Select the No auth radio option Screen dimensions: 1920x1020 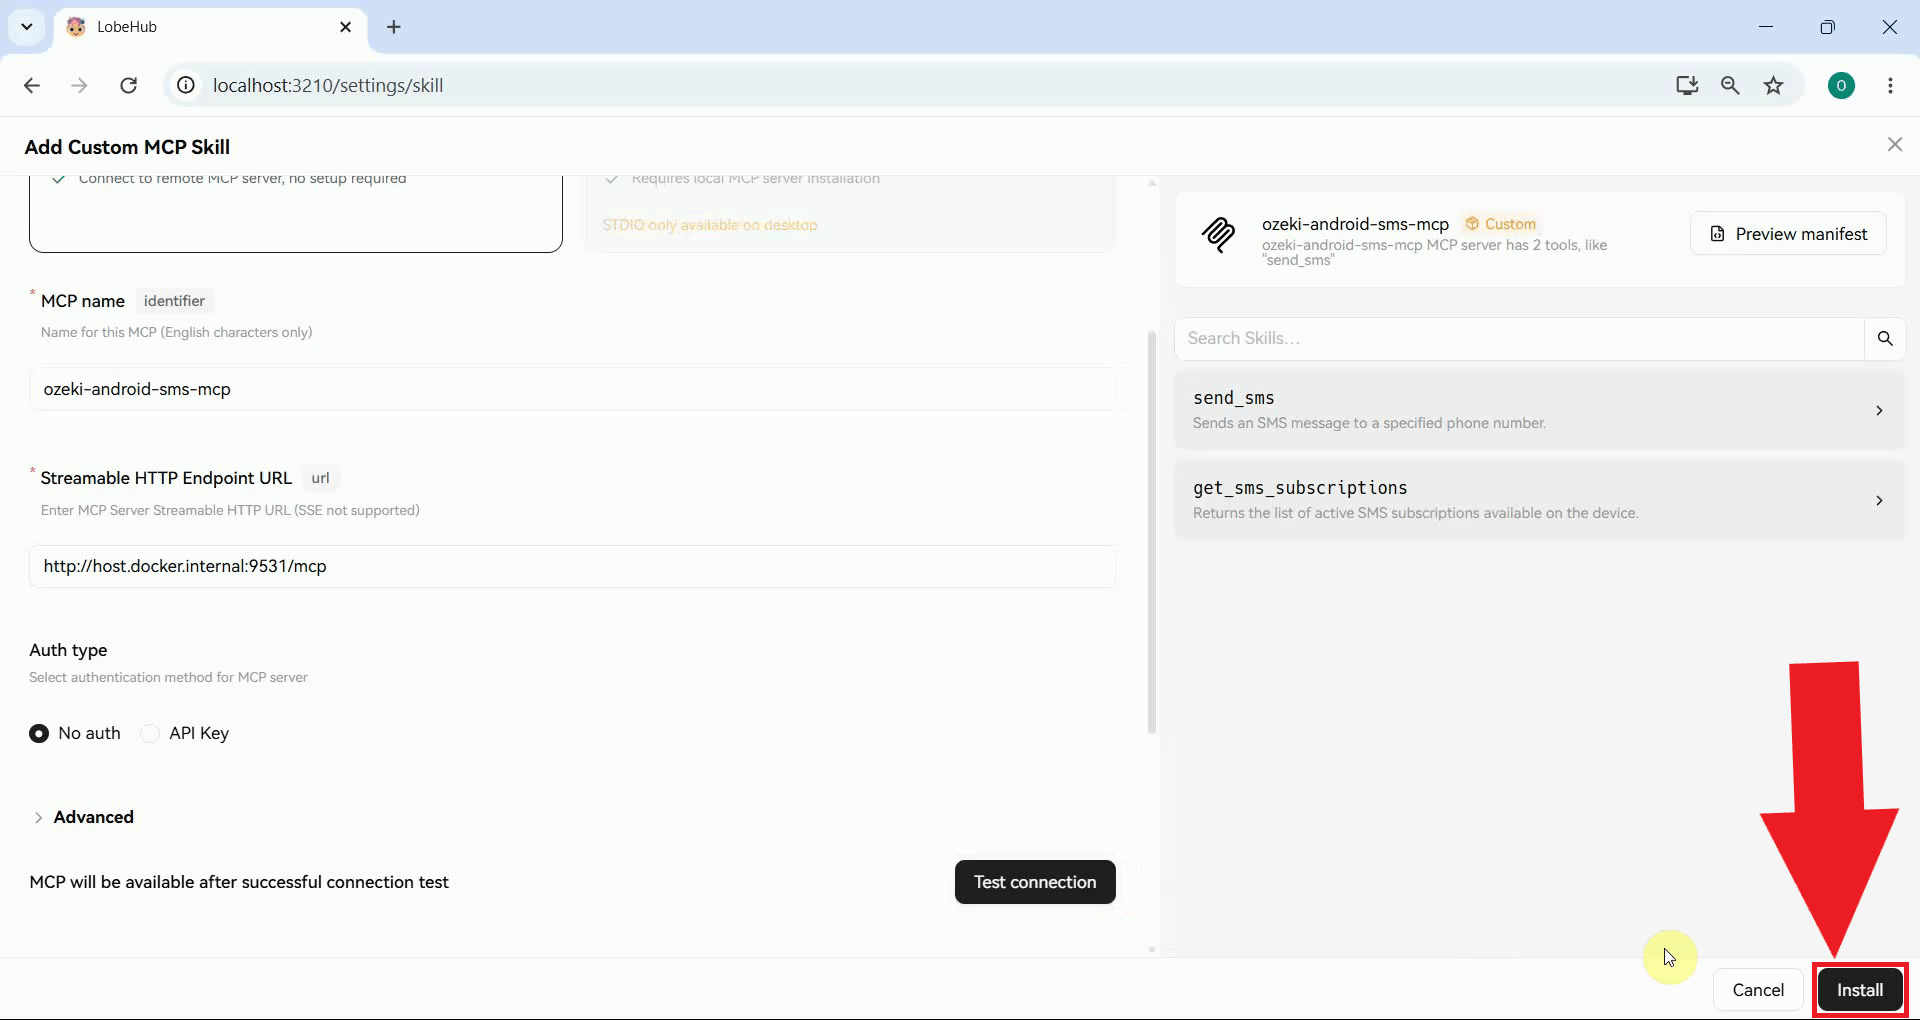point(39,733)
